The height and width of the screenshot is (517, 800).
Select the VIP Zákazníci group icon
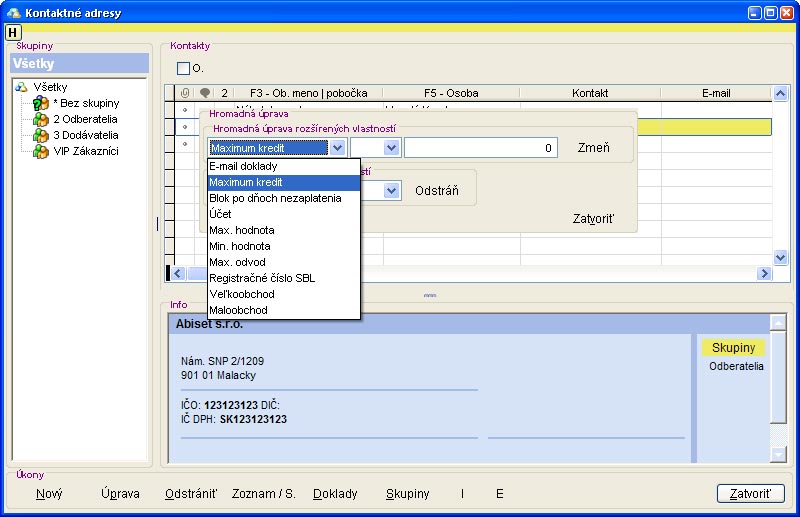click(41, 151)
